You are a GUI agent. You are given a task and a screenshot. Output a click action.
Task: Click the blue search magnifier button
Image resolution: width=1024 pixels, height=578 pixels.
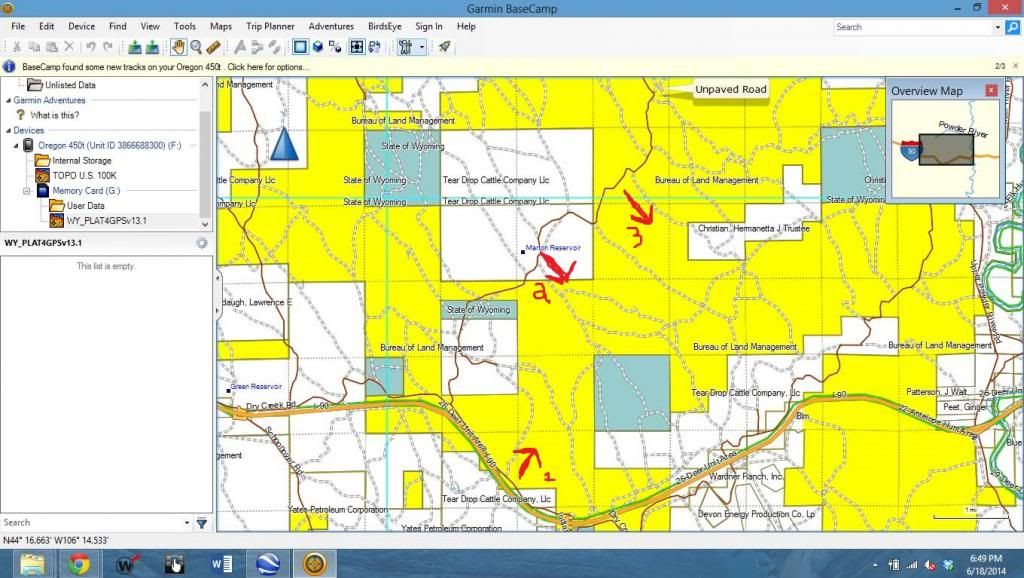(1012, 27)
